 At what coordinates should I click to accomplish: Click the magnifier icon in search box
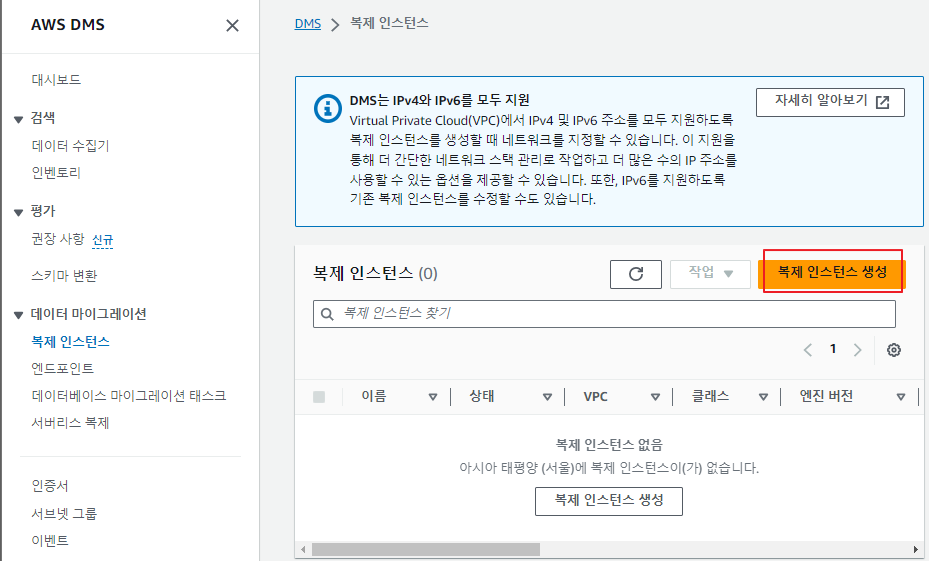tap(327, 314)
